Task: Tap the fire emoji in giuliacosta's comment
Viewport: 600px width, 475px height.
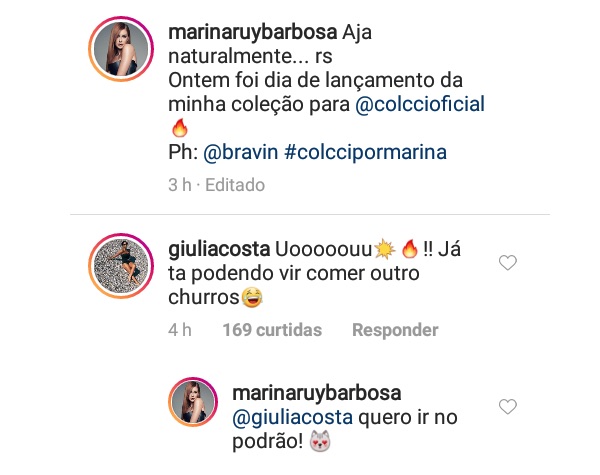Action: tap(409, 249)
